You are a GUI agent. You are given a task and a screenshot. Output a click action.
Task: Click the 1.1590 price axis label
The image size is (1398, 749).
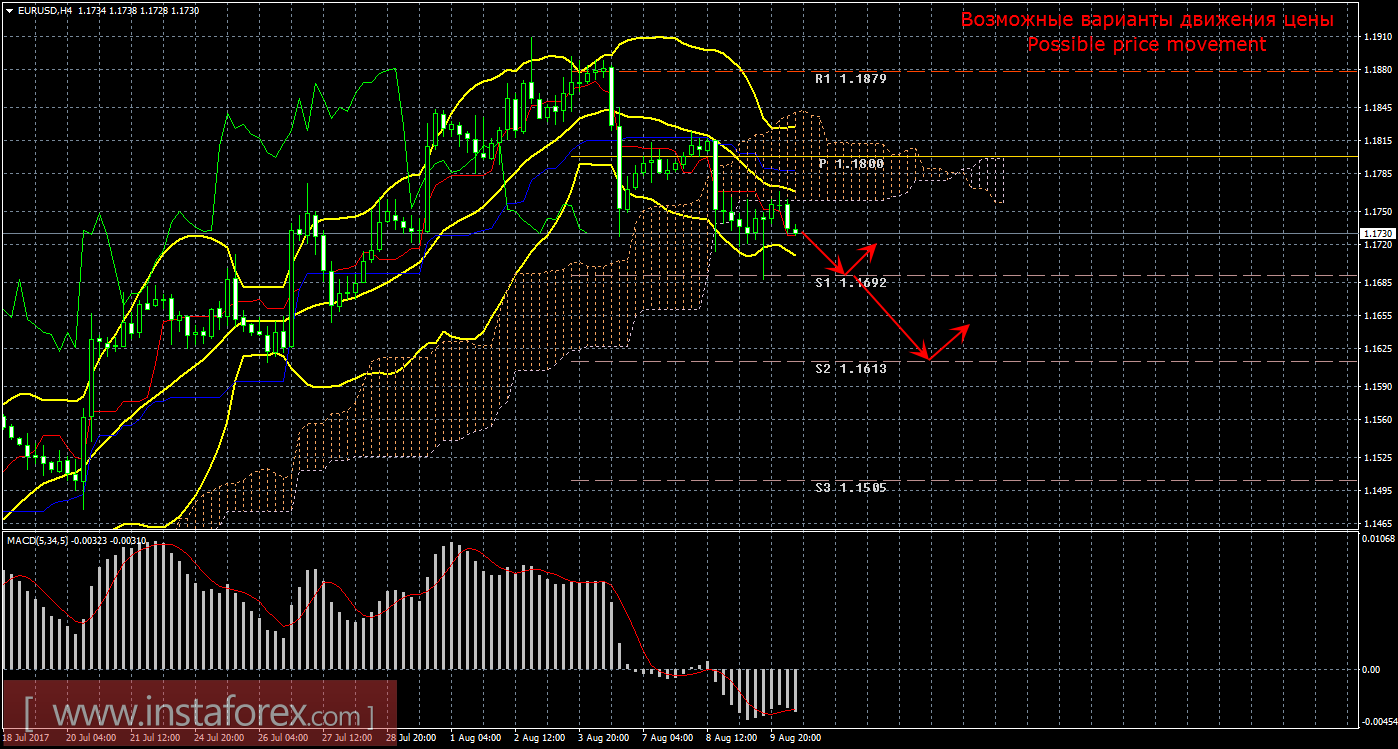coord(1378,387)
